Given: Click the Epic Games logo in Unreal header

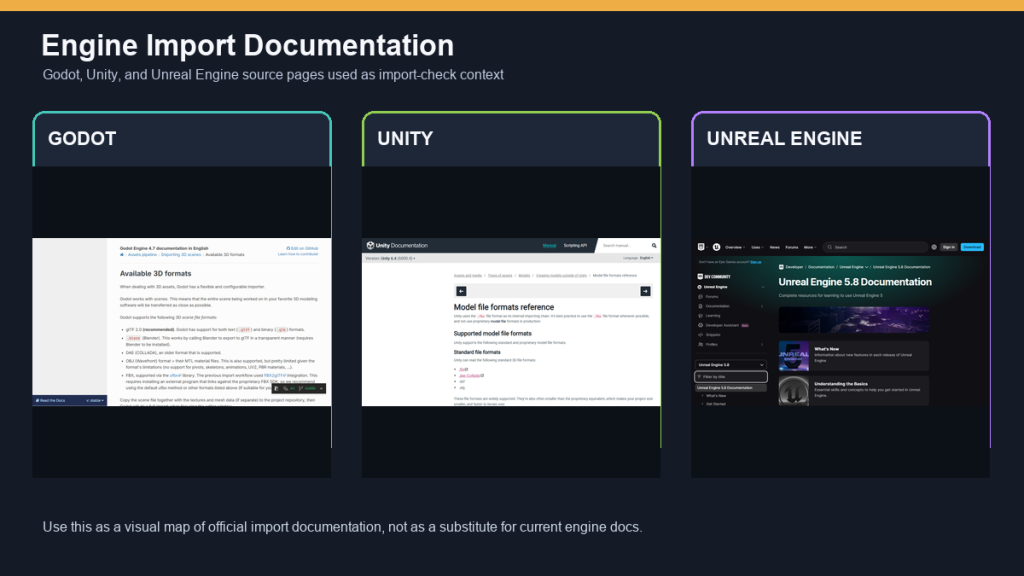Looking at the screenshot, I should [701, 247].
